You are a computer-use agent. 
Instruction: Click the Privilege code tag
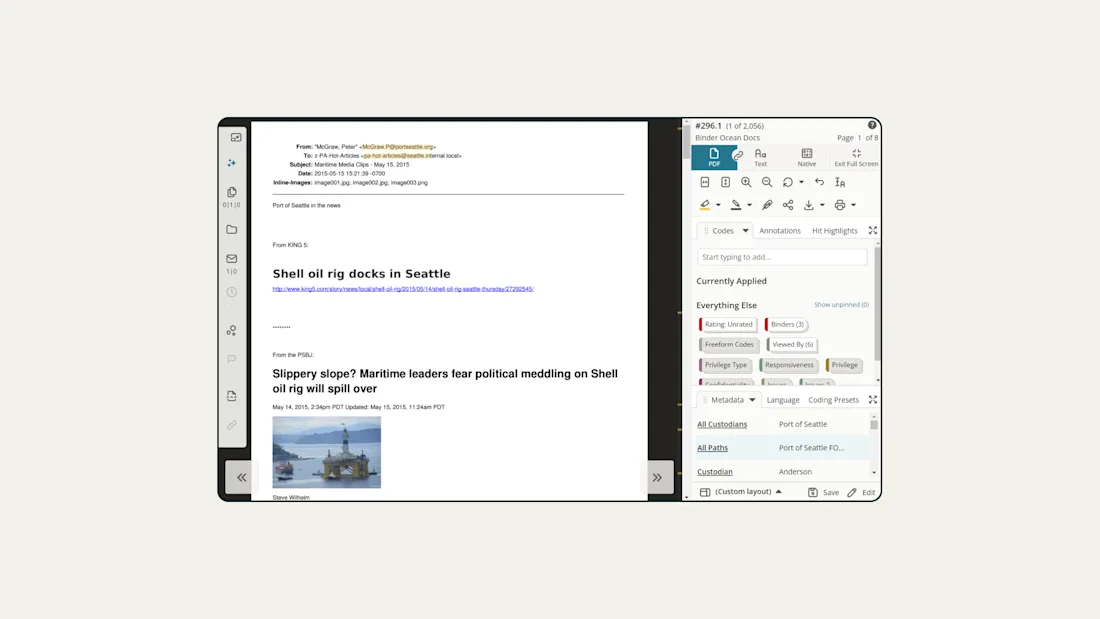click(844, 365)
